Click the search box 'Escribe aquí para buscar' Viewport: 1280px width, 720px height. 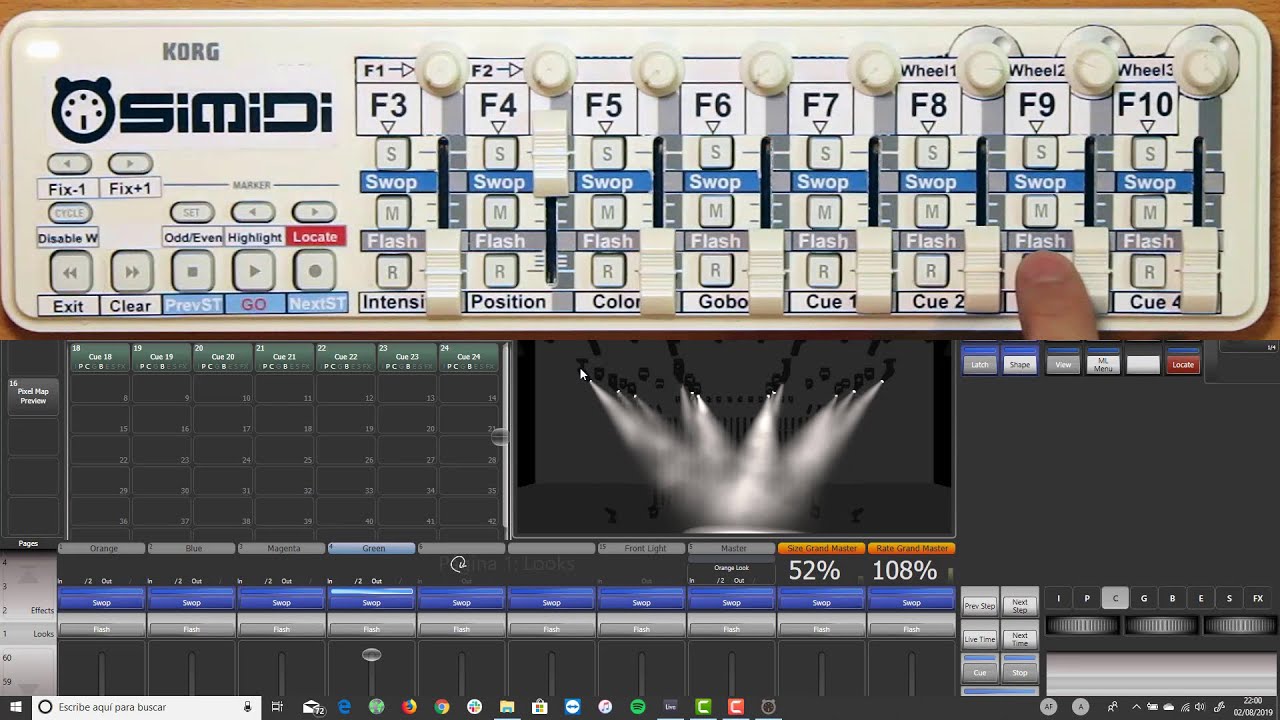(145, 707)
